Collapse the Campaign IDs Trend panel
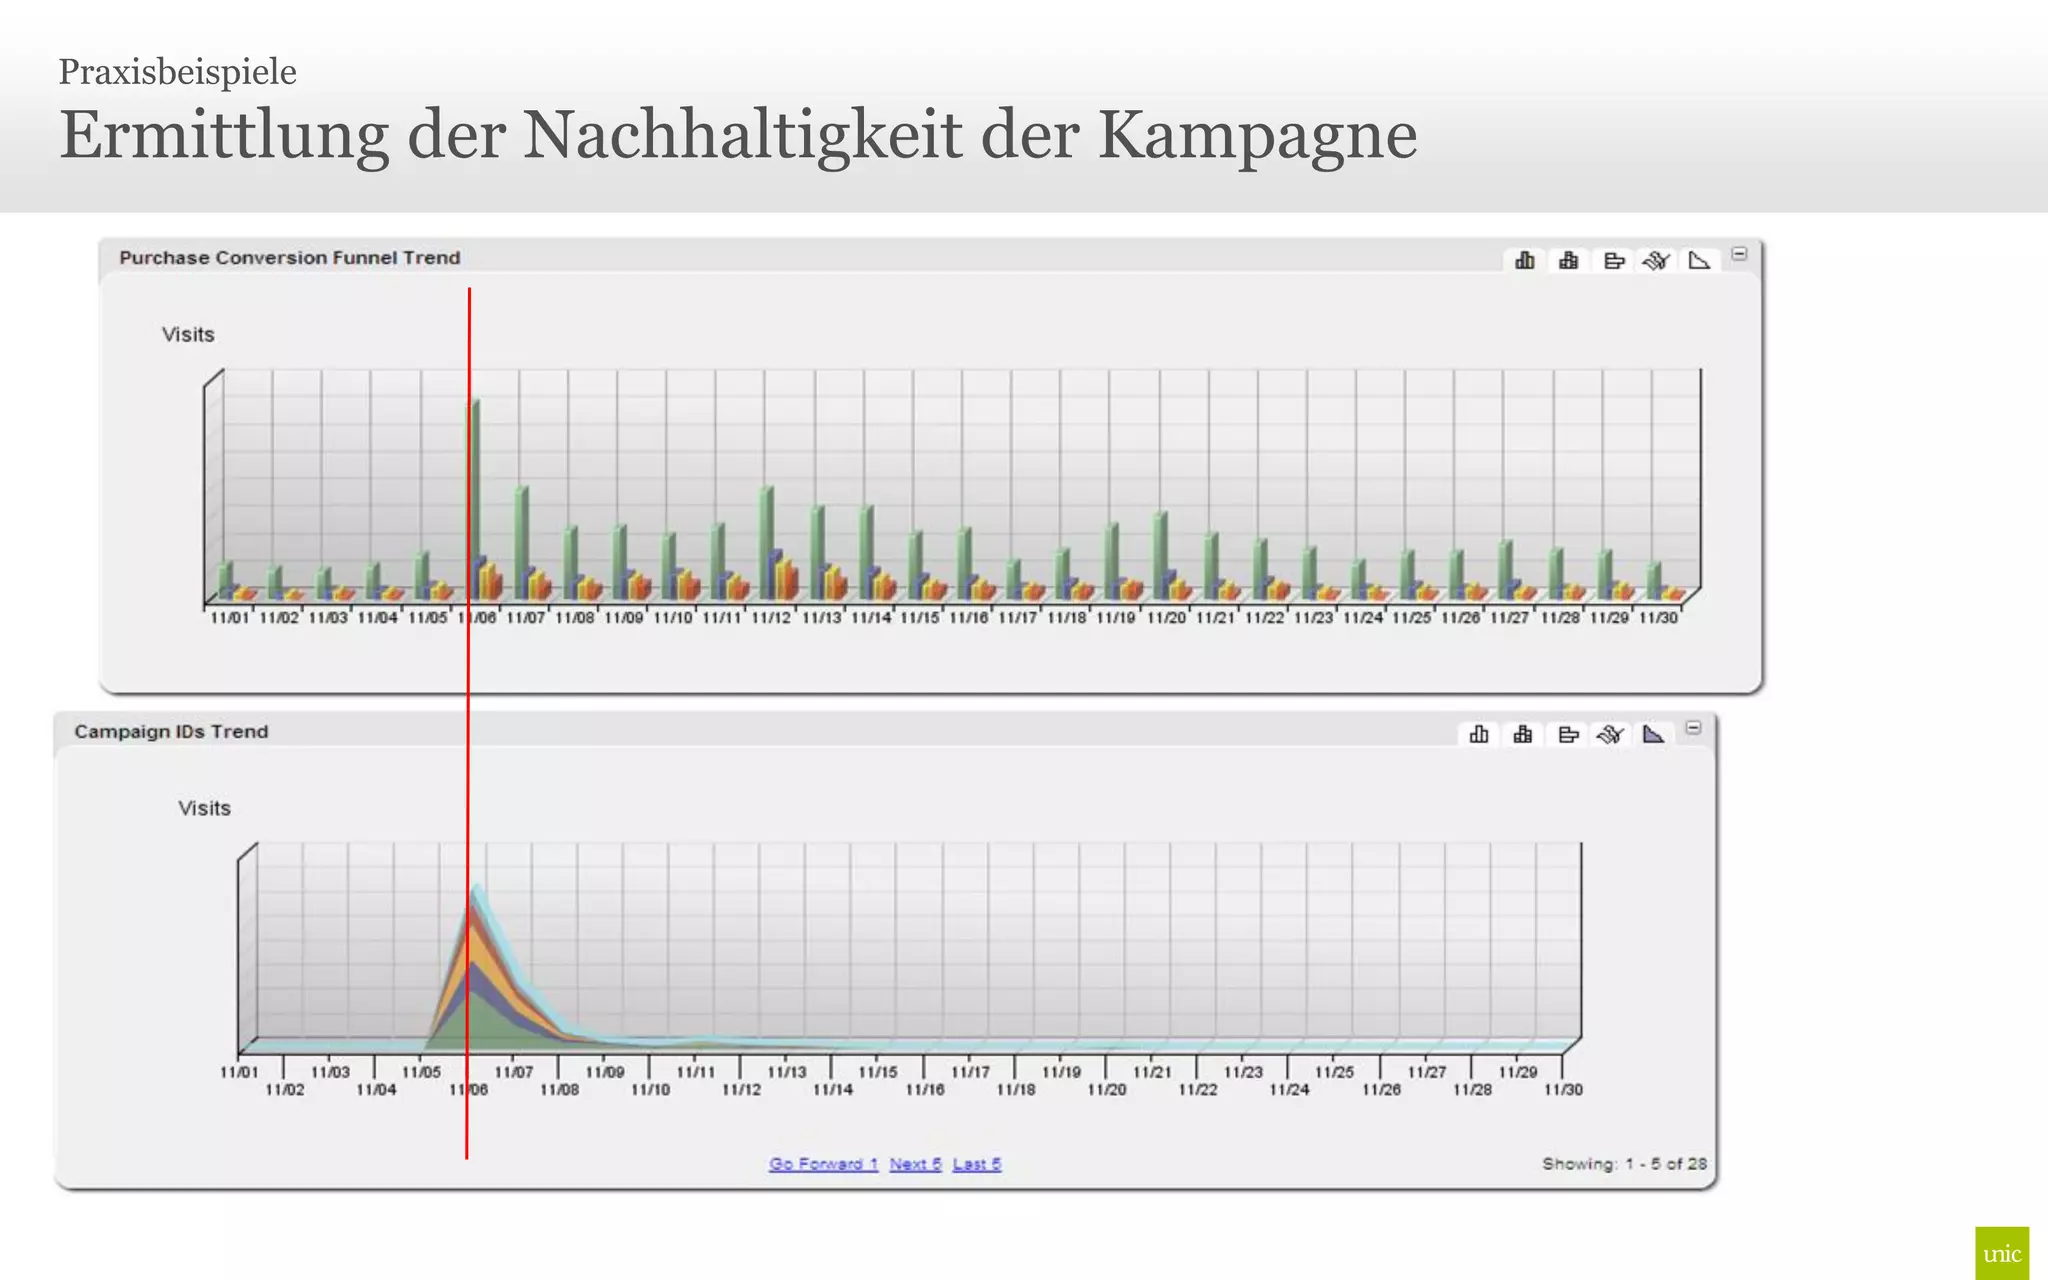 click(1693, 728)
